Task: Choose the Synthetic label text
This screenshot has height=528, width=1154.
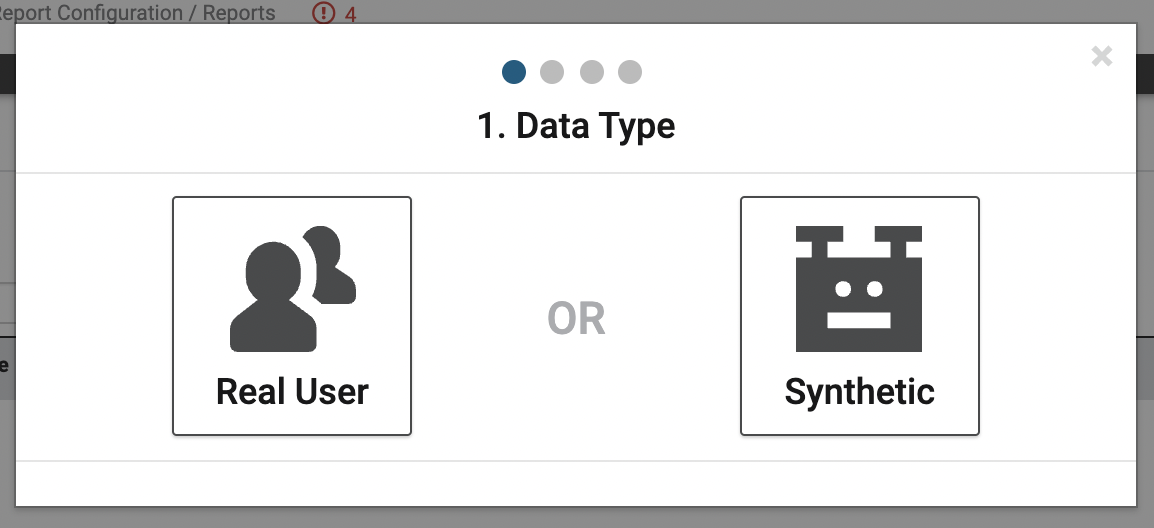Action: [860, 392]
